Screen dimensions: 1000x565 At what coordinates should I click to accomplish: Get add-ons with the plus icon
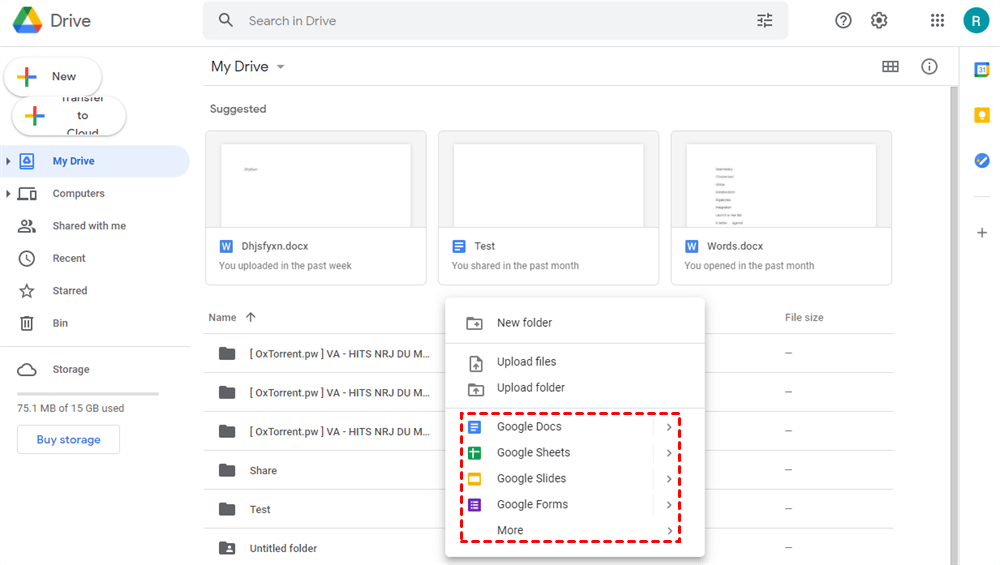pyautogui.click(x=982, y=233)
